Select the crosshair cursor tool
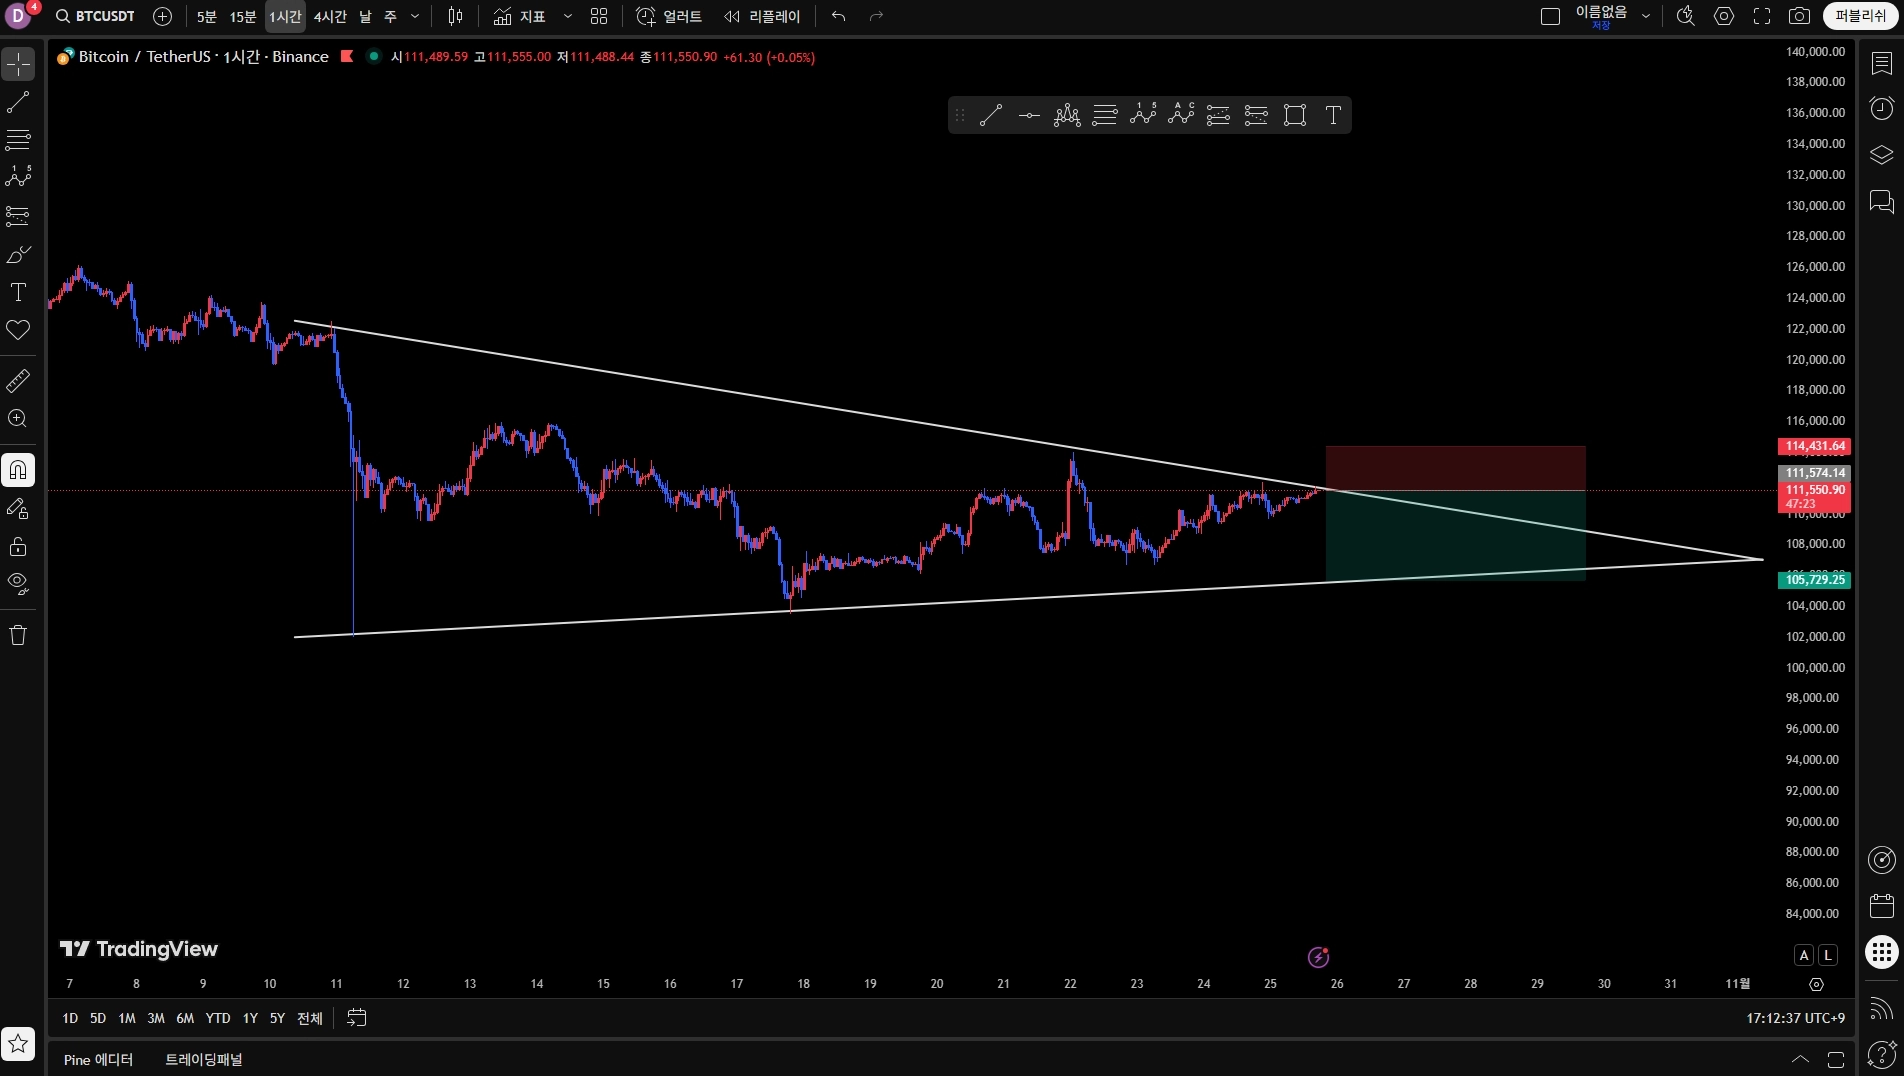 (x=18, y=65)
